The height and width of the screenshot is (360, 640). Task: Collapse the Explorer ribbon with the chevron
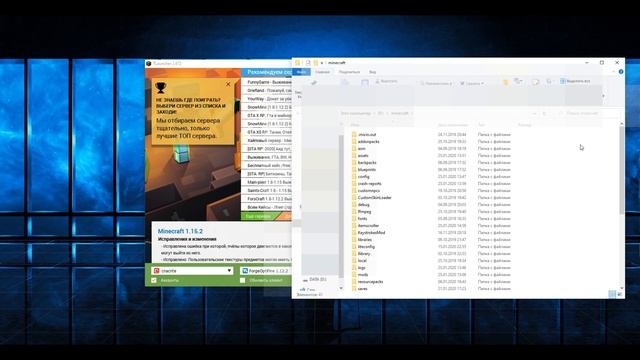point(614,72)
